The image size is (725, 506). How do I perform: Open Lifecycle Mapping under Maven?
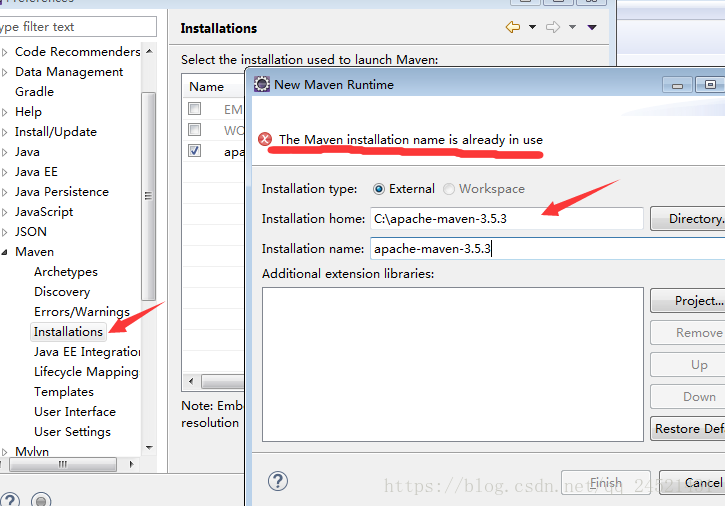point(86,372)
